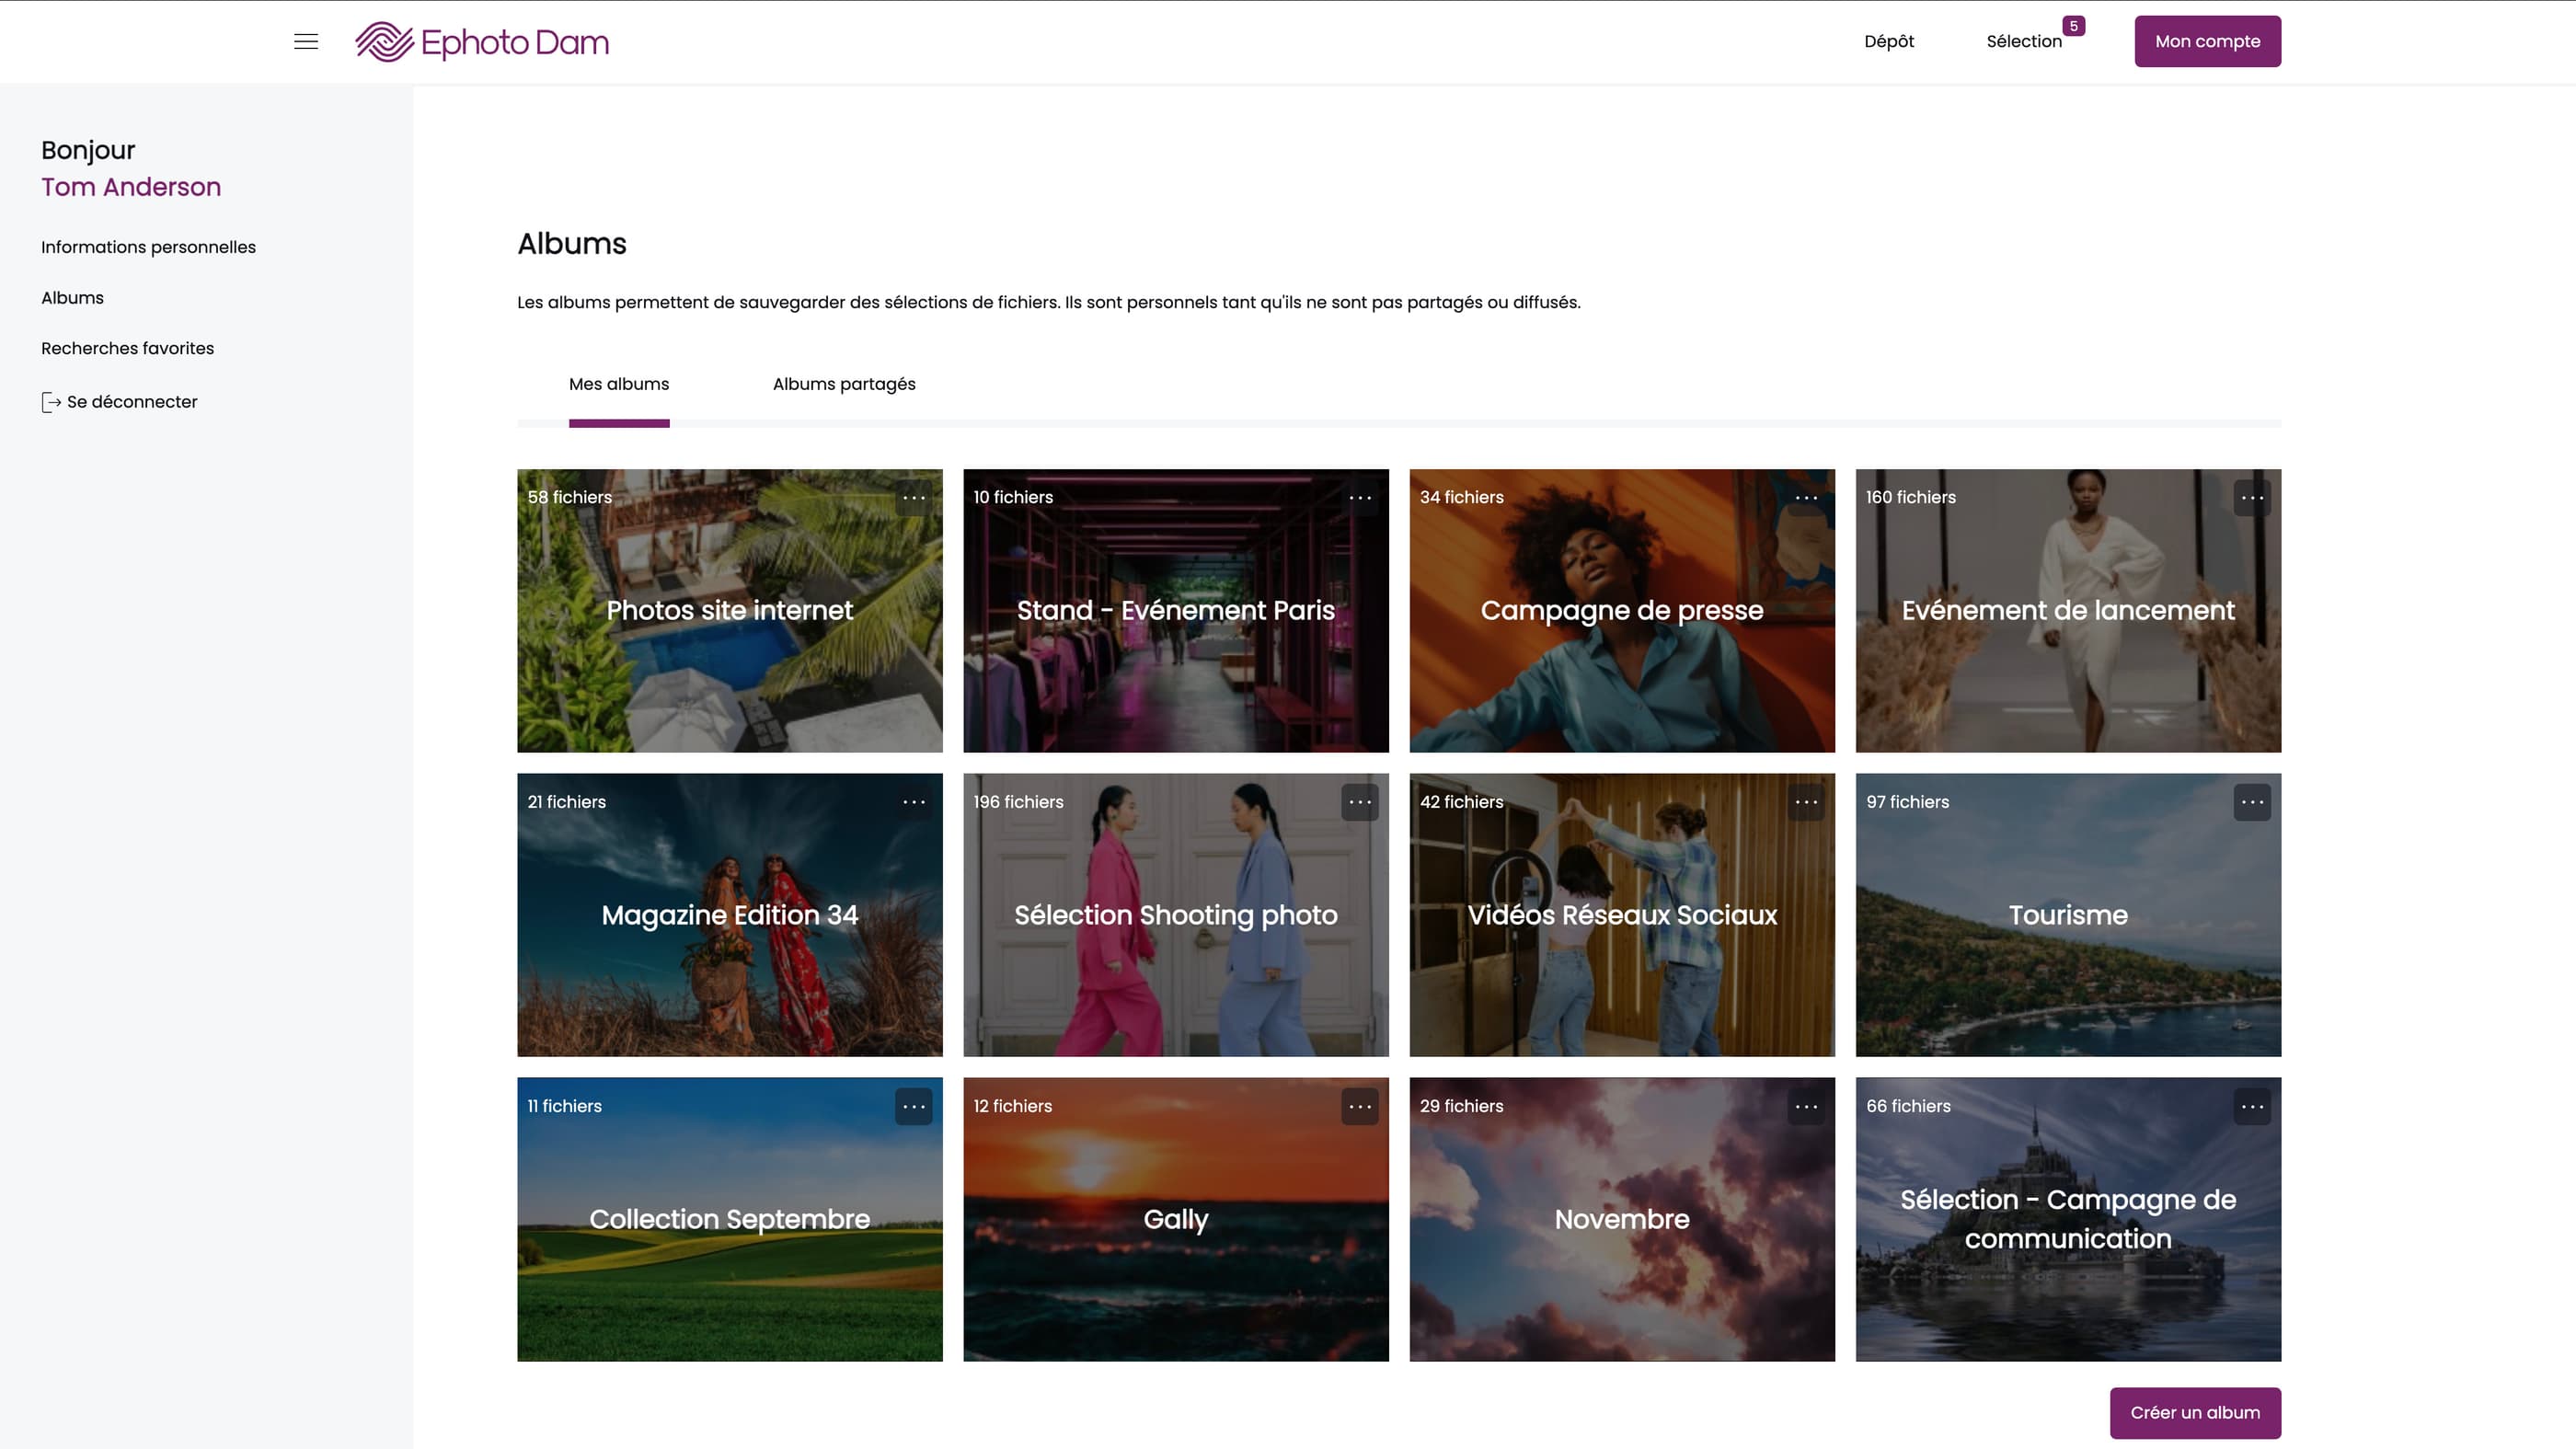Open the hamburger navigation menu
This screenshot has height=1449, width=2576.
click(x=305, y=41)
